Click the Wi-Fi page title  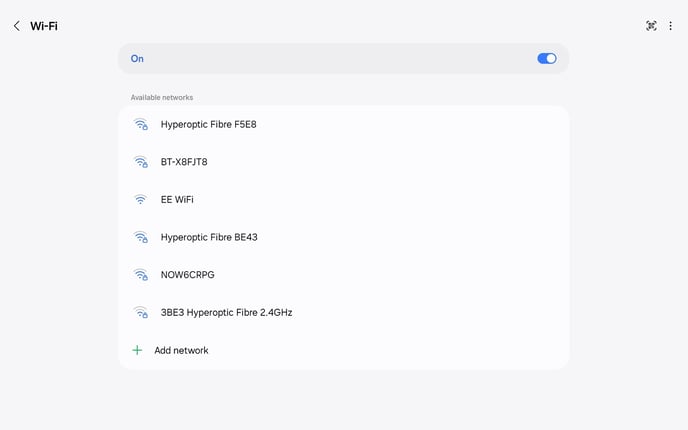44,26
